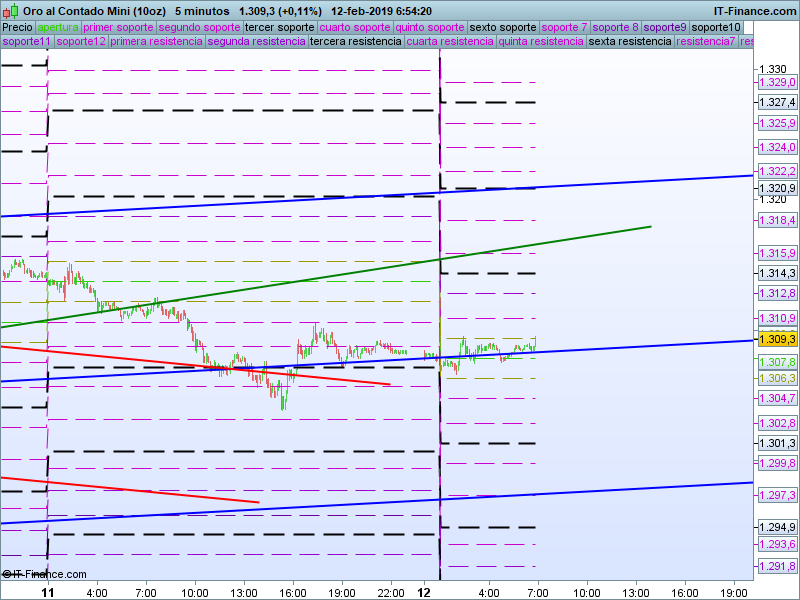The image size is (800, 600).
Task: Click the 1.327,4 price level tag
Action: tap(777, 103)
